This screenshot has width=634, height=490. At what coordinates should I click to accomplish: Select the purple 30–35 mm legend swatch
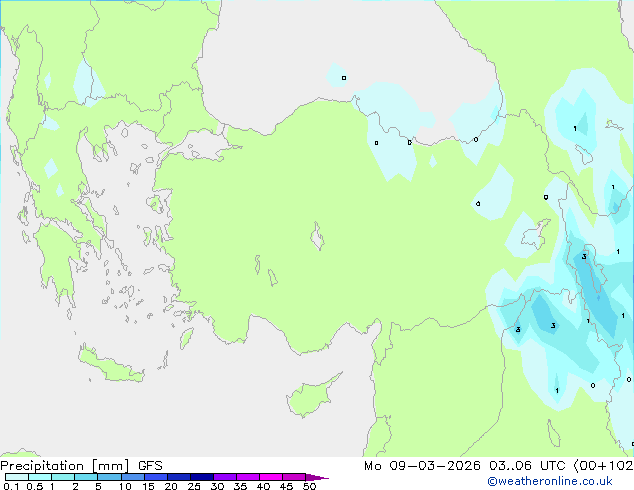225,477
